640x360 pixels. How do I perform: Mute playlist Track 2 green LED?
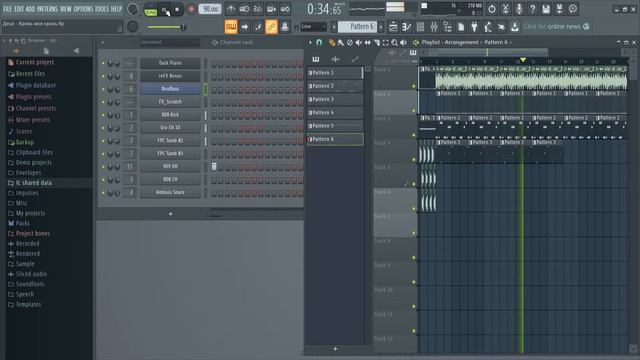click(x=413, y=111)
